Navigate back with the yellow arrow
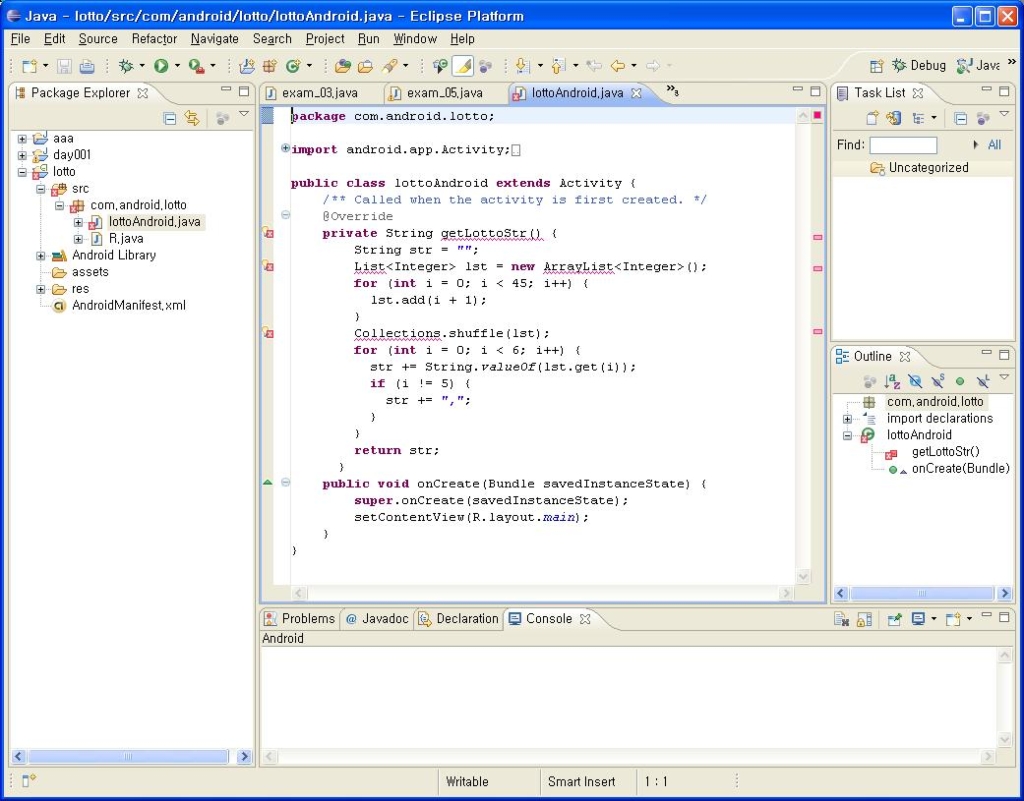The width and height of the screenshot is (1024, 801). coord(617,65)
